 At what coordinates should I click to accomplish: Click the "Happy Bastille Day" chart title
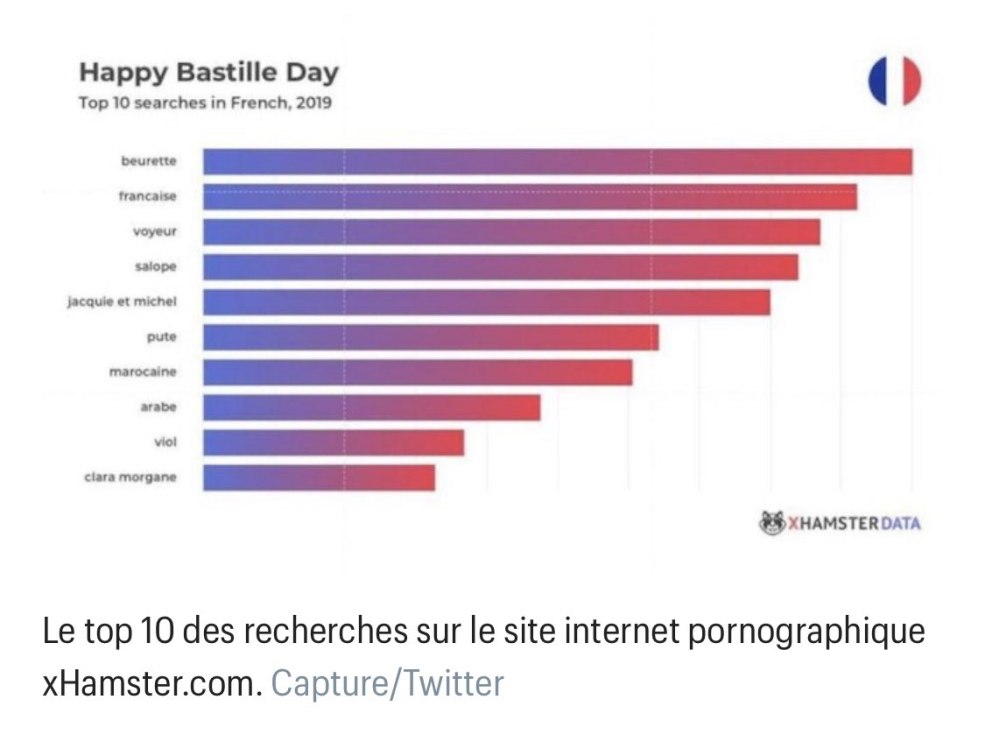208,73
